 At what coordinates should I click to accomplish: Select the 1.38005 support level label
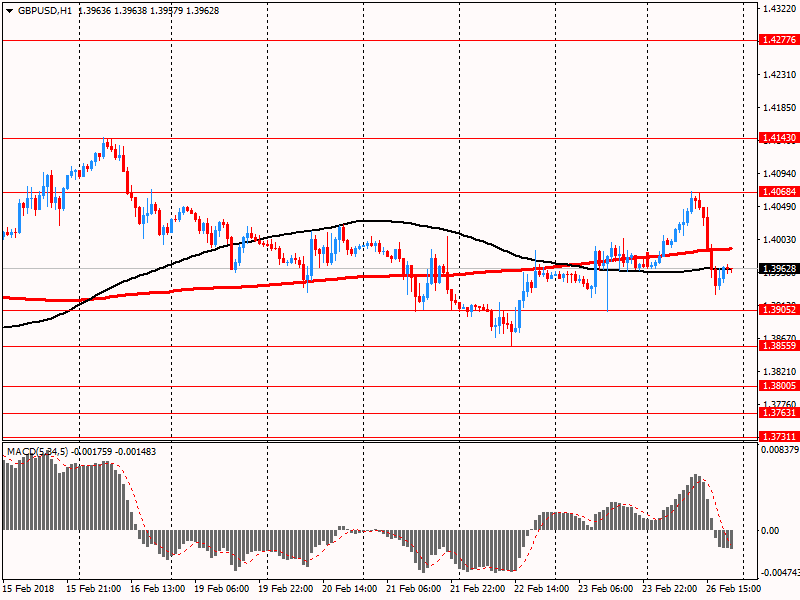point(778,386)
